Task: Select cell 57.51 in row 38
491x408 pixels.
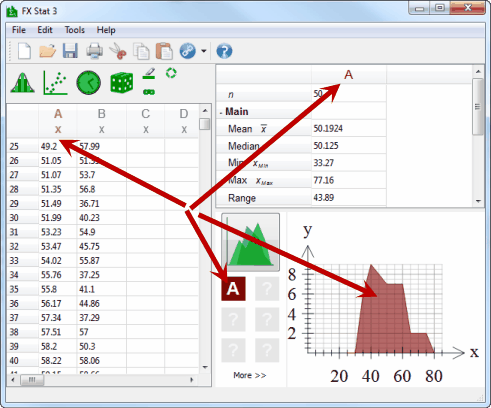Action: (58, 332)
